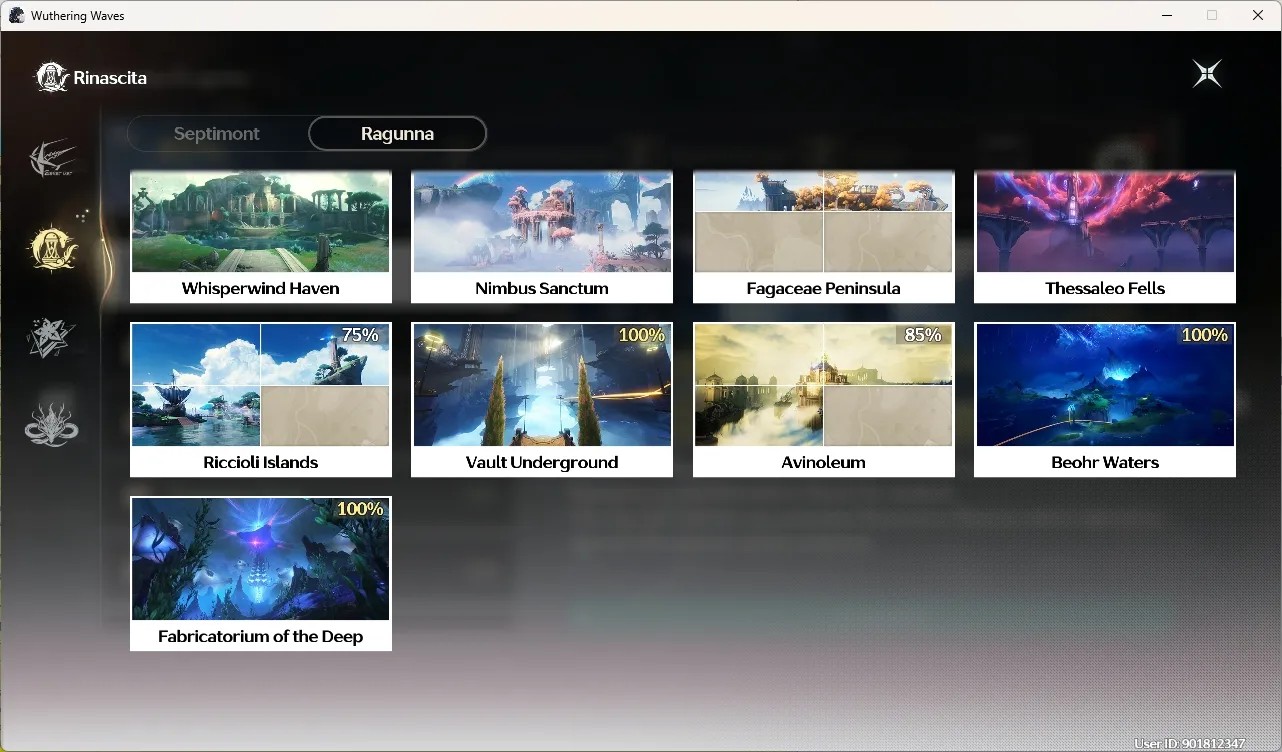Open the Nimbus Sanctum area card
This screenshot has width=1282, height=752.
pos(542,237)
